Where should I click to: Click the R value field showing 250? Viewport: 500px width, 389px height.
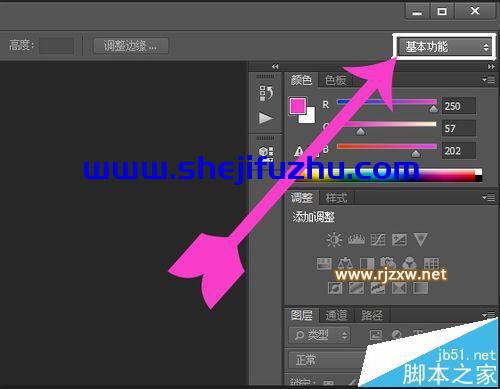pyautogui.click(x=459, y=106)
